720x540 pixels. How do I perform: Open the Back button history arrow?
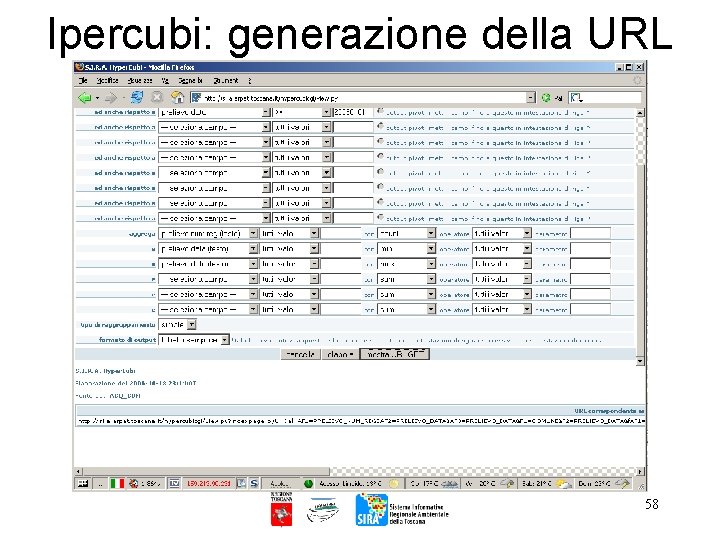tap(97, 98)
